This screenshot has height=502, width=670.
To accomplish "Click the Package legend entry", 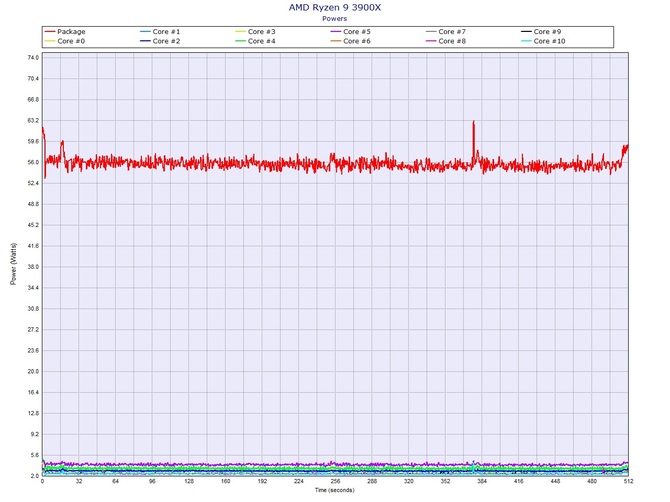I will (x=65, y=32).
